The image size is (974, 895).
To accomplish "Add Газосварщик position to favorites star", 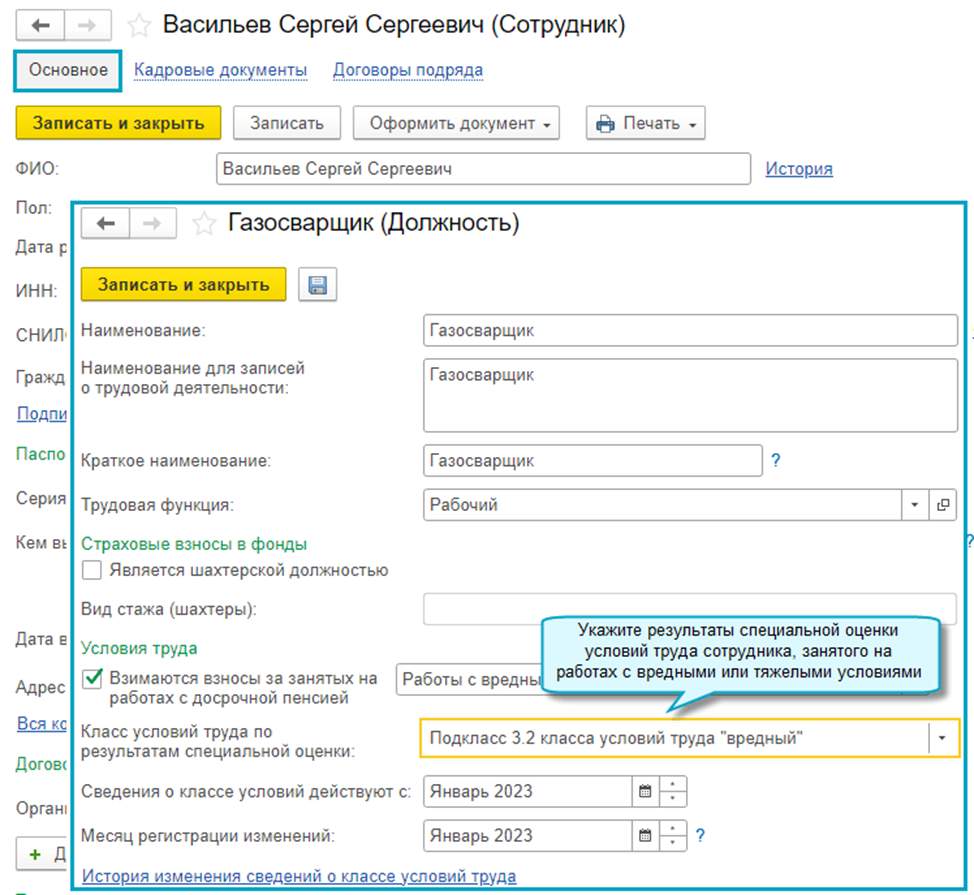I will pyautogui.click(x=204, y=224).
